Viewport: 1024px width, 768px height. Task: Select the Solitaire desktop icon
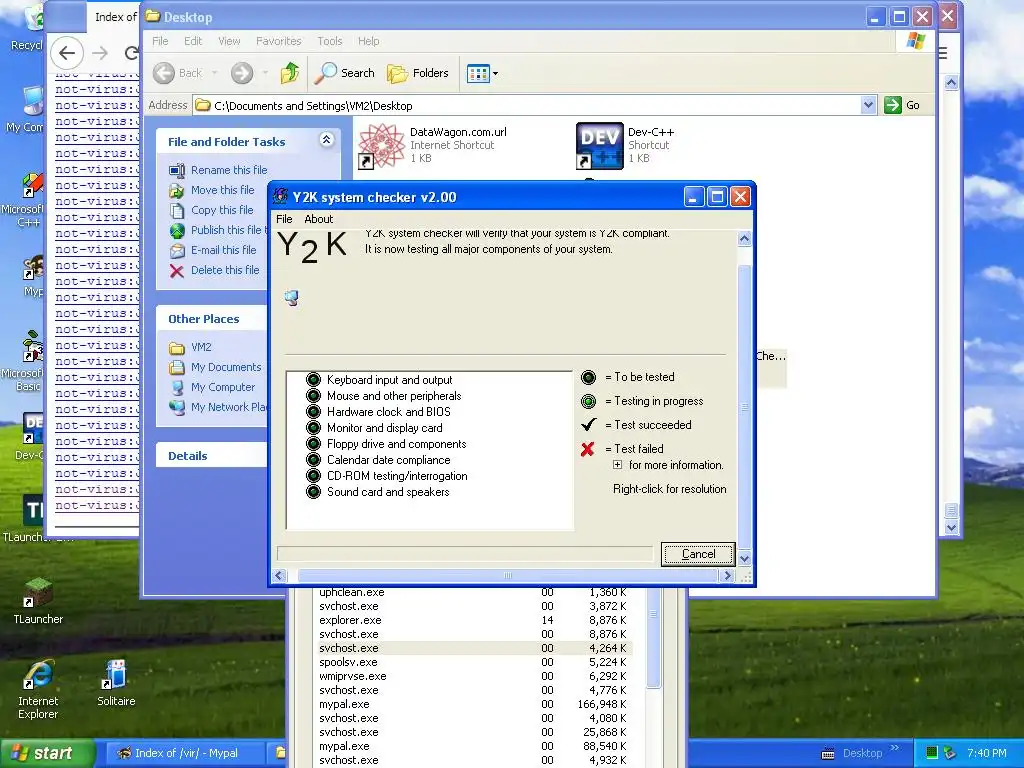(x=116, y=683)
